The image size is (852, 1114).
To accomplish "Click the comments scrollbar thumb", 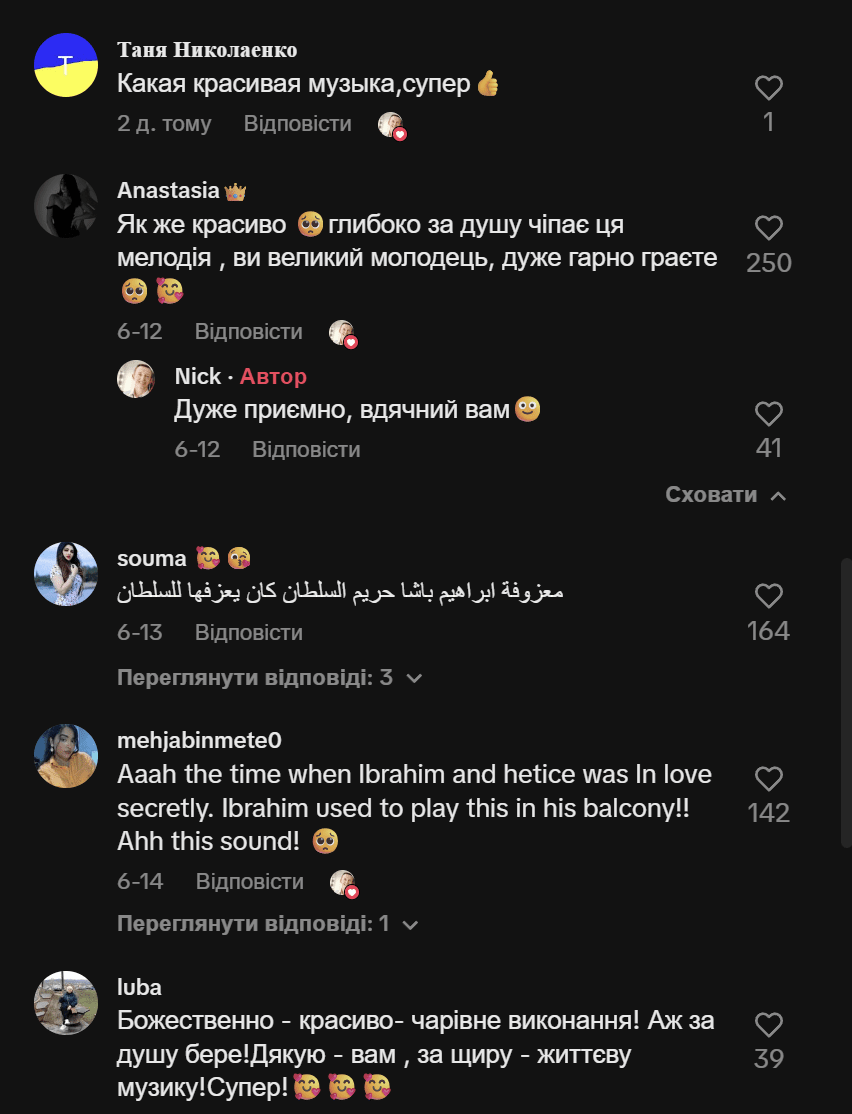I will [x=846, y=700].
